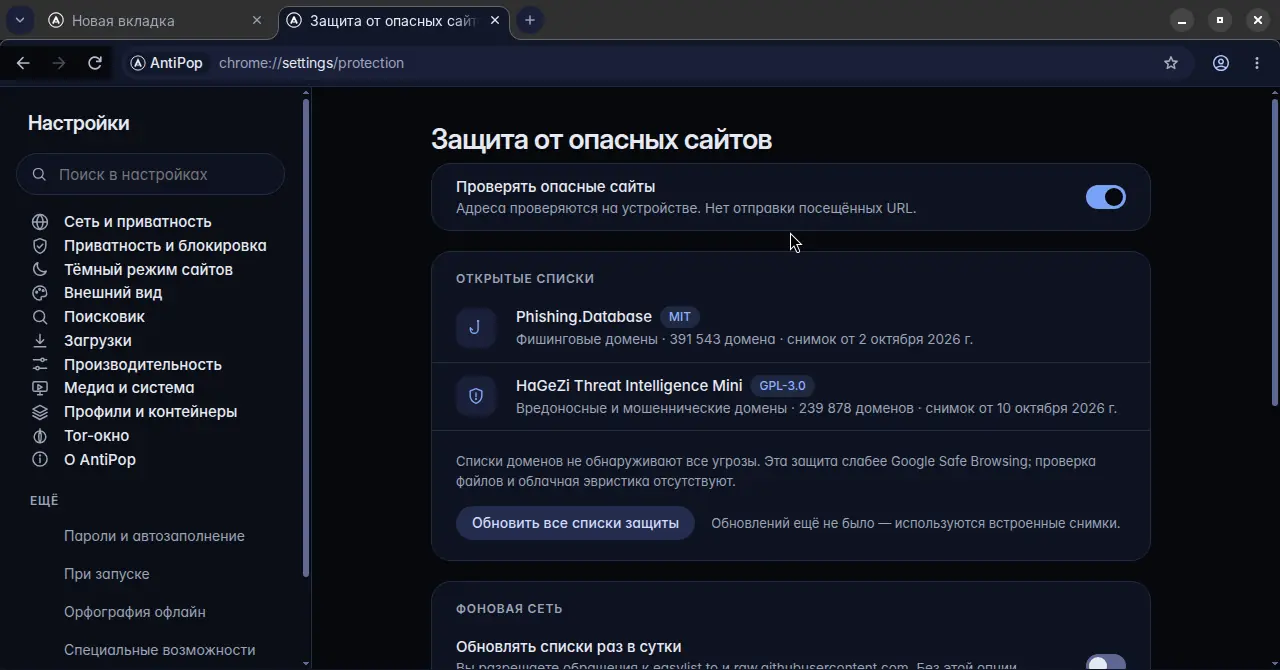Click the Phishing.Database list name

click(x=584, y=316)
